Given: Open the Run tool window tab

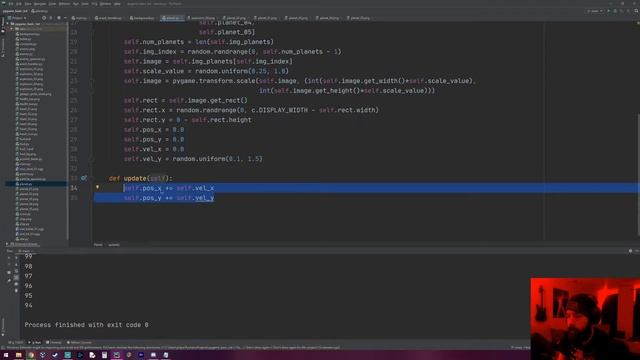Looking at the screenshot, I should click(35, 342).
